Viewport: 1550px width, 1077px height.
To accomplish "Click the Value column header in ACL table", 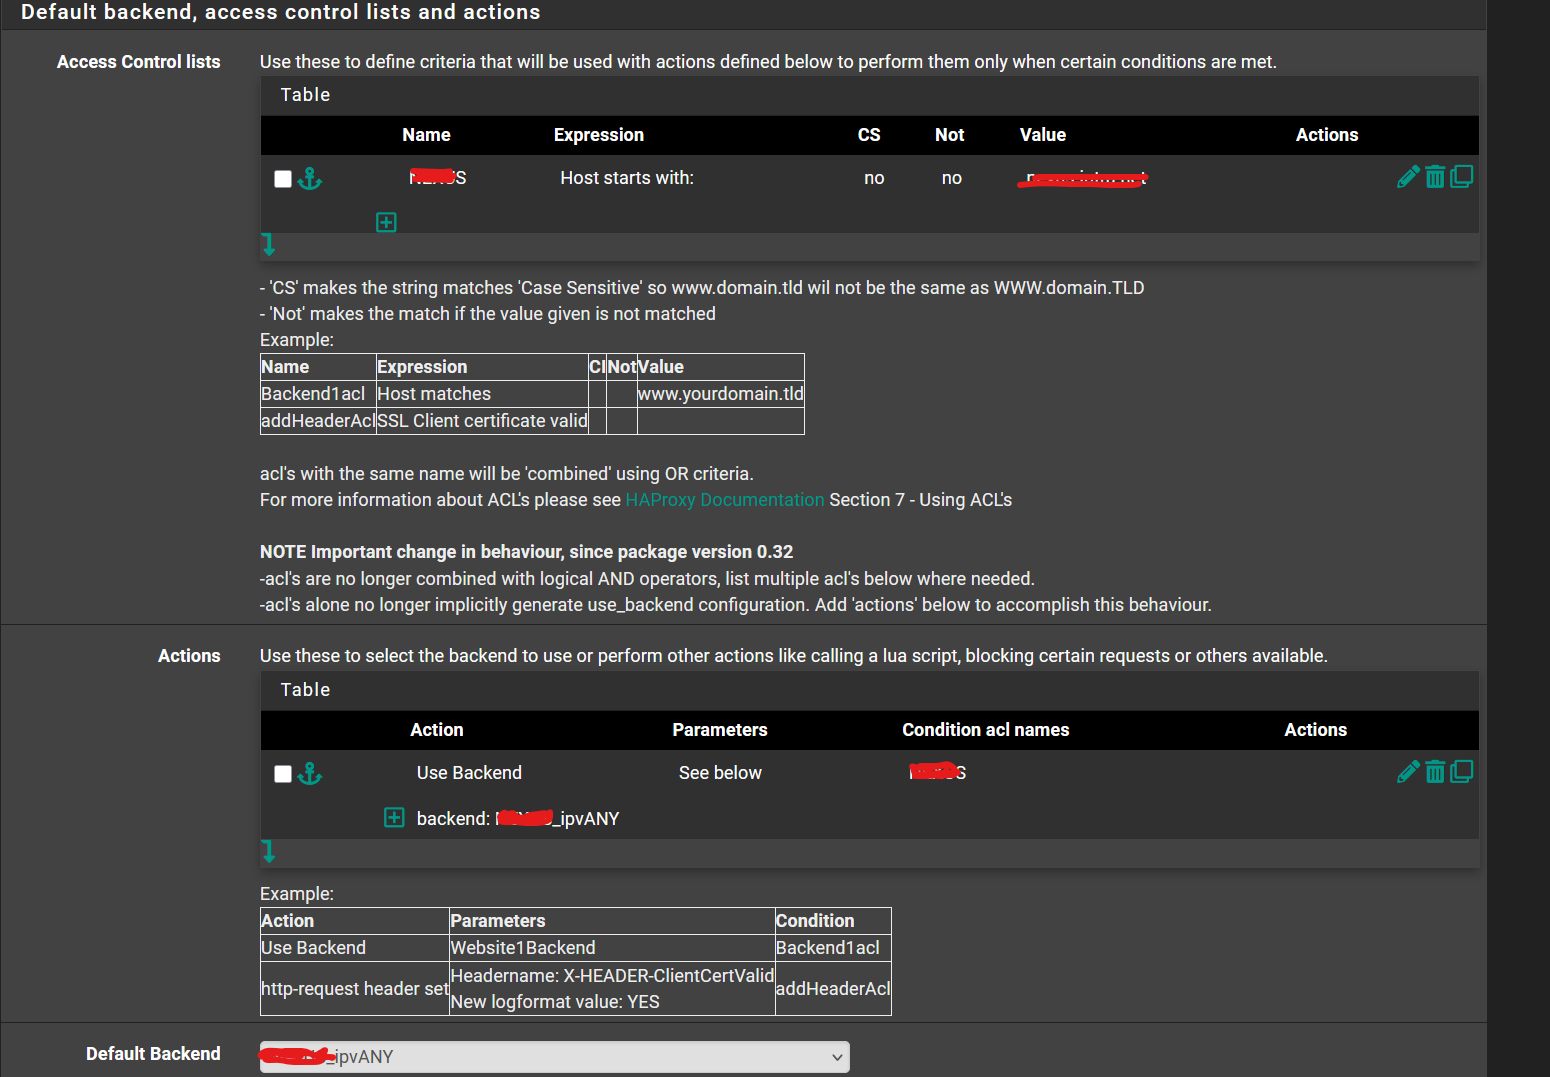I will pyautogui.click(x=1043, y=135).
